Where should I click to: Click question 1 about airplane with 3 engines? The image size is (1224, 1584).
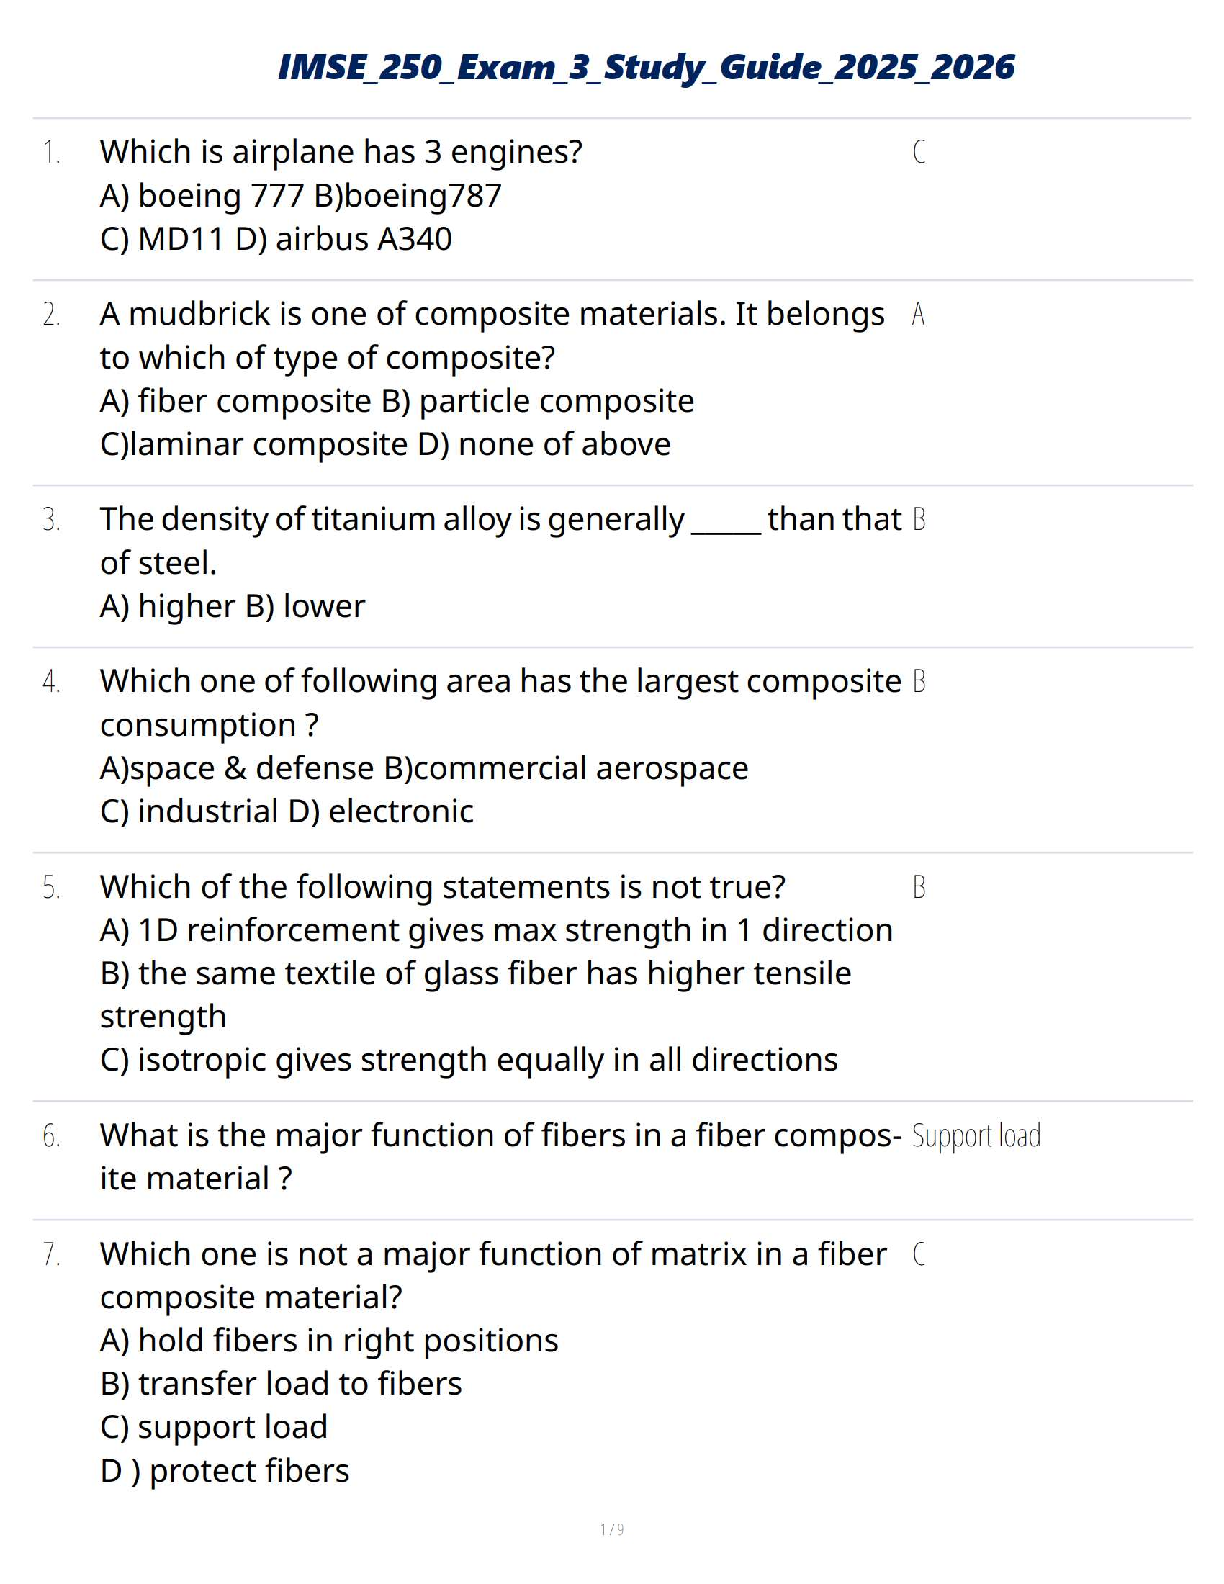pos(341,152)
